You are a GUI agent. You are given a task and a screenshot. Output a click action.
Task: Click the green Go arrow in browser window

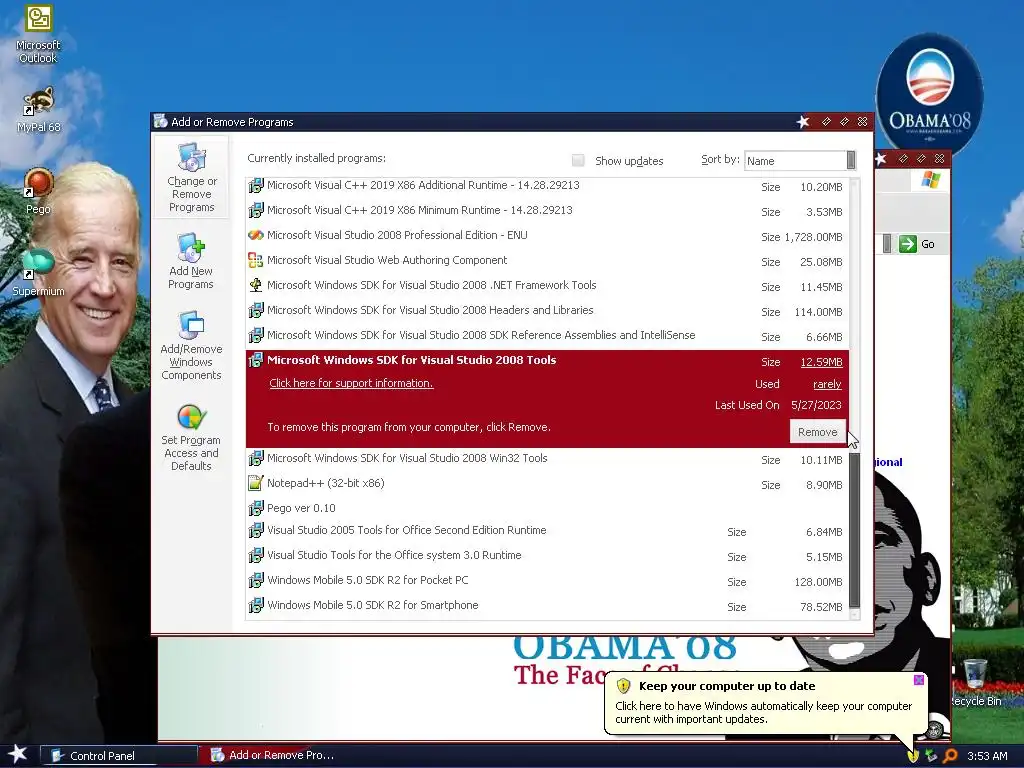coord(908,244)
